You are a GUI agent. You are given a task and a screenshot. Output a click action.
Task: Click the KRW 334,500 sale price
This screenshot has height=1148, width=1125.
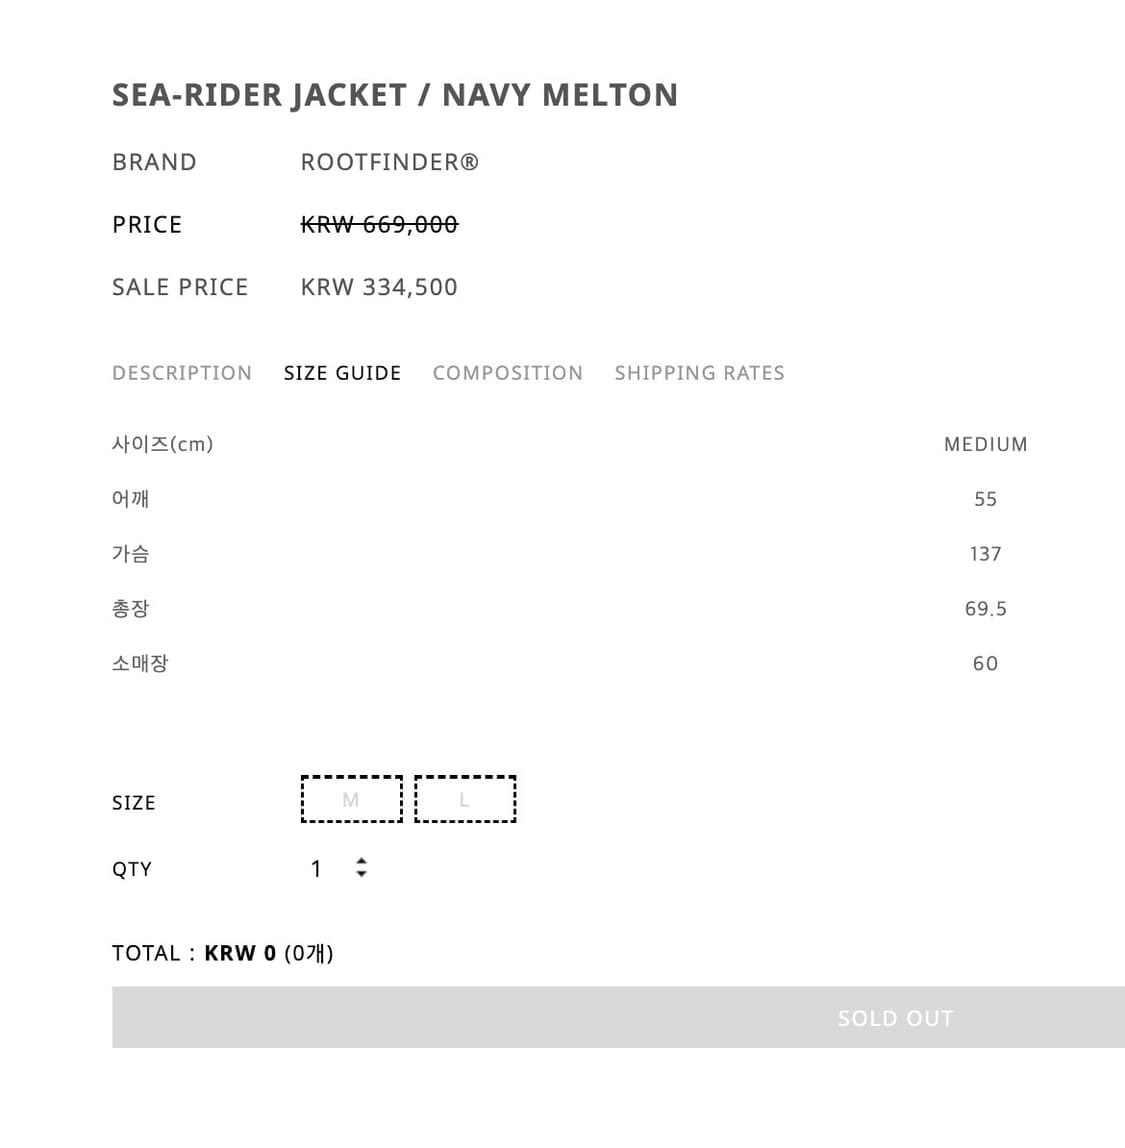click(379, 288)
